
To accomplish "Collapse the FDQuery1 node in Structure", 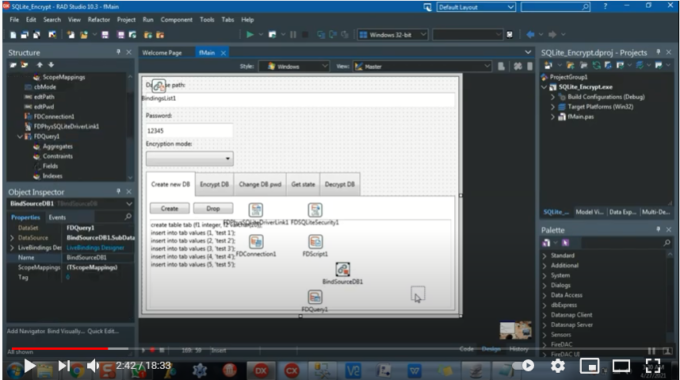I will (x=20, y=136).
